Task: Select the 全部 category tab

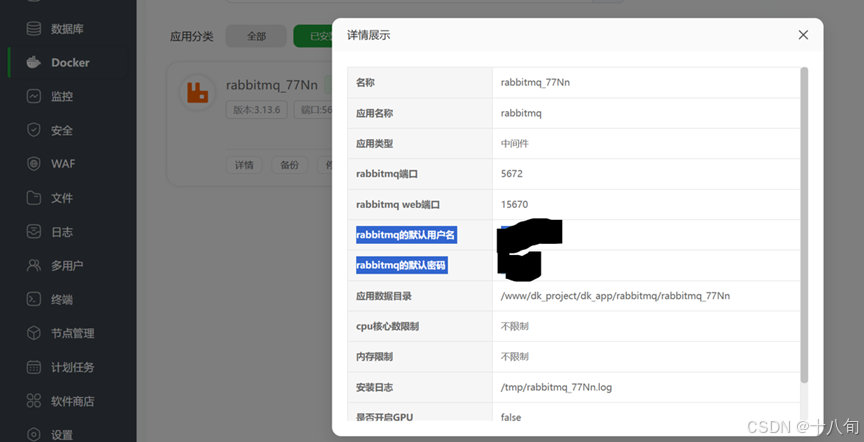Action: tap(256, 36)
